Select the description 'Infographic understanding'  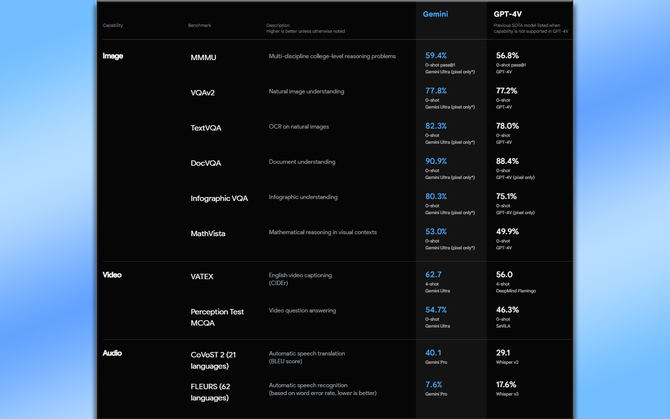pyautogui.click(x=303, y=197)
